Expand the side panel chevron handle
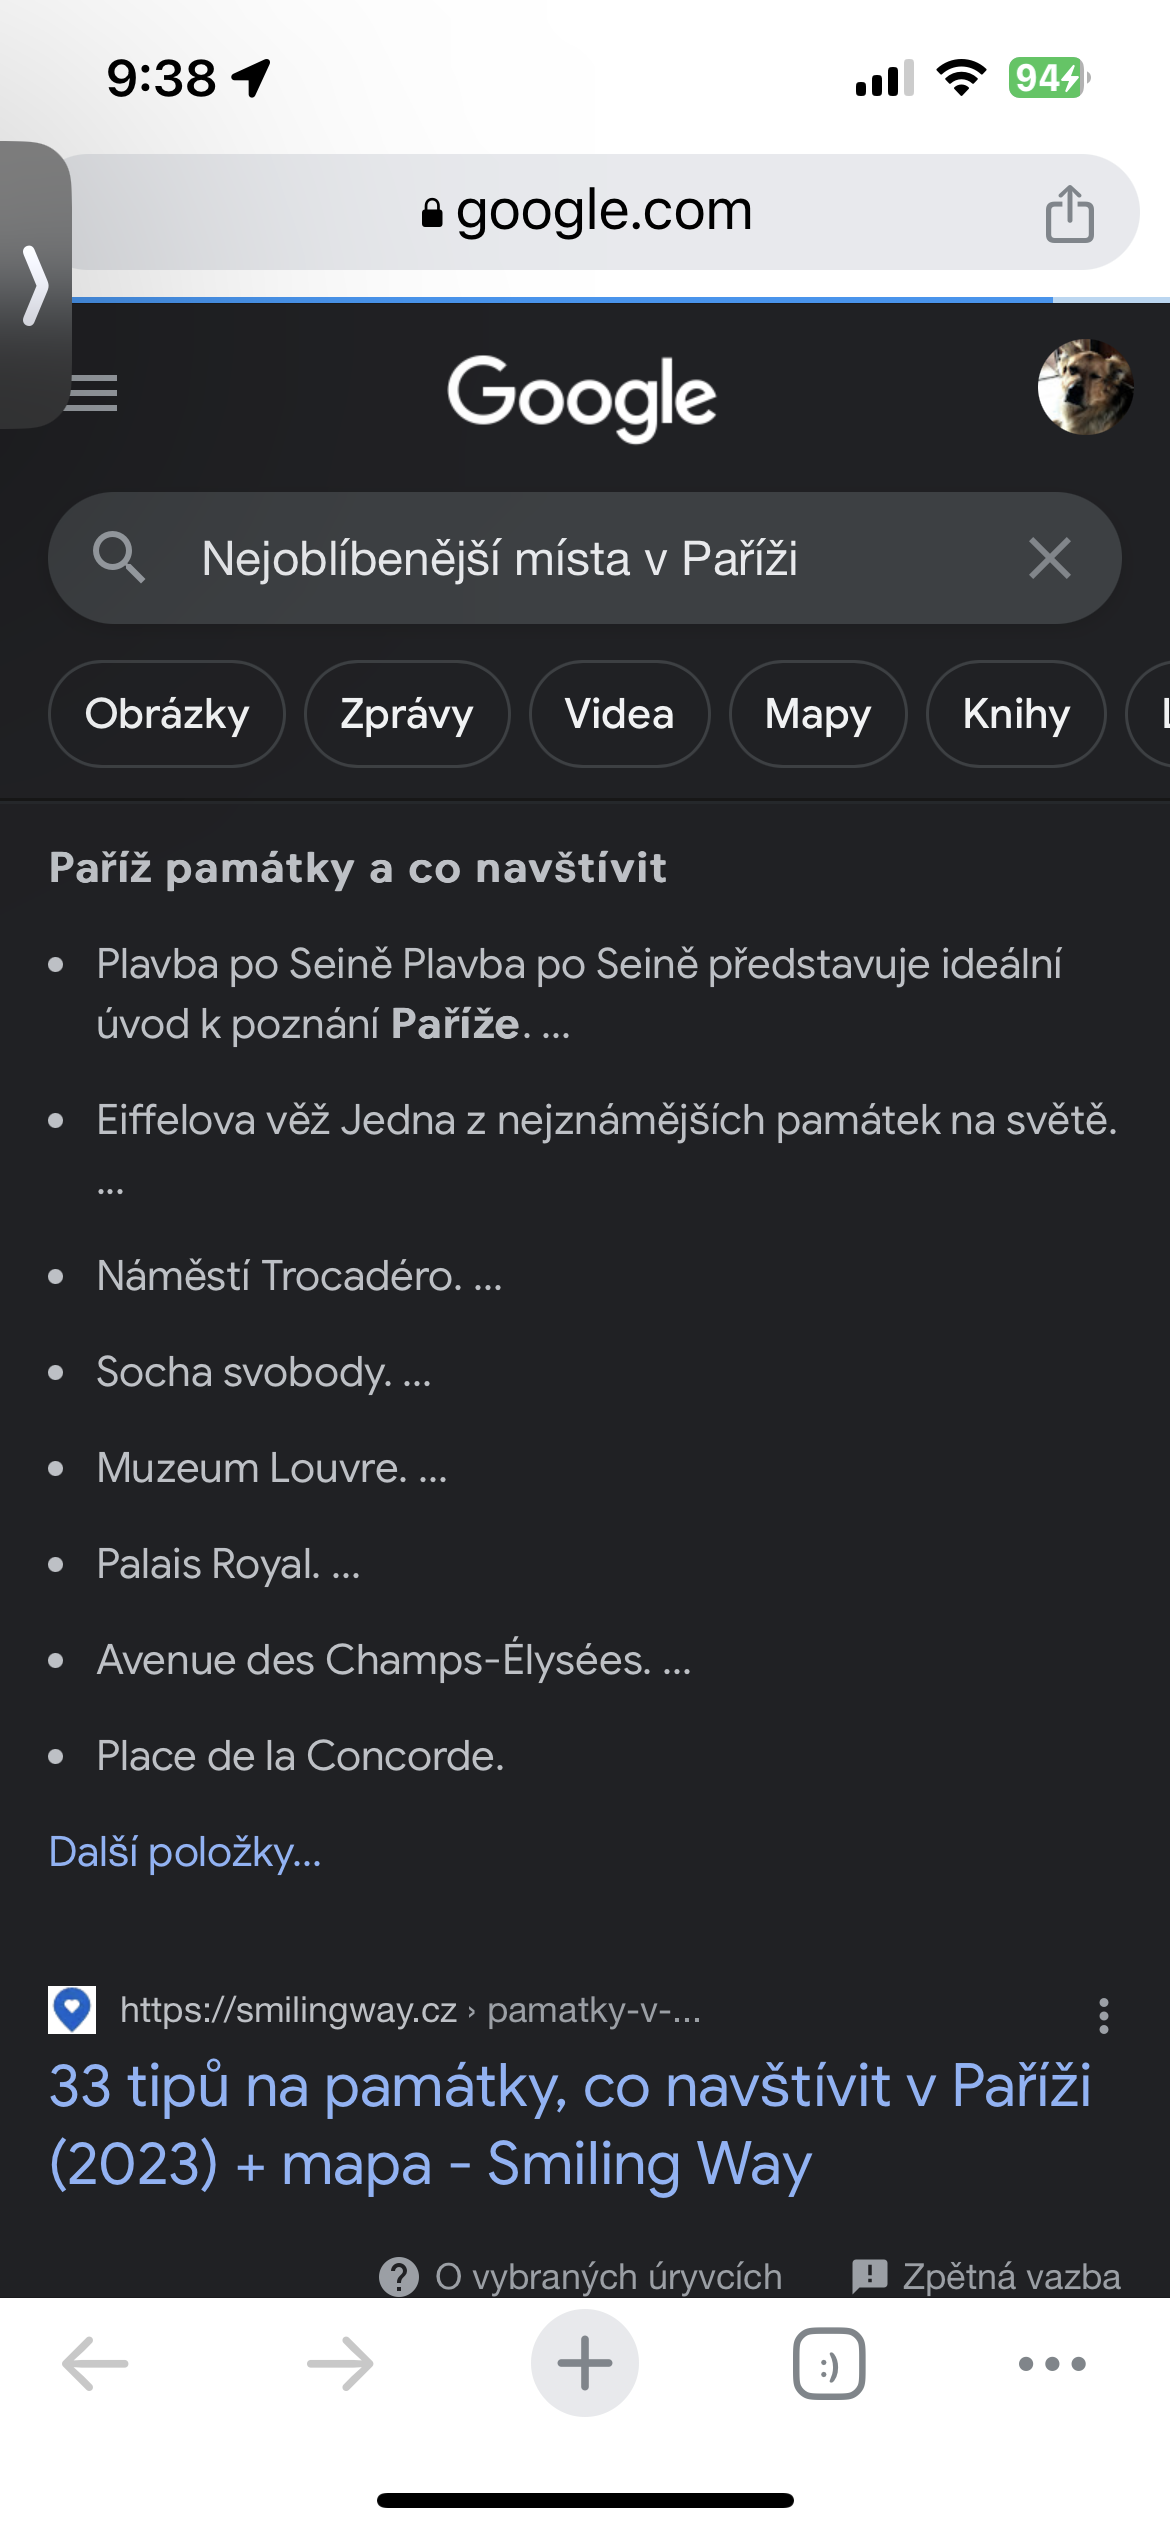Image resolution: width=1170 pixels, height=2532 pixels. click(x=35, y=285)
